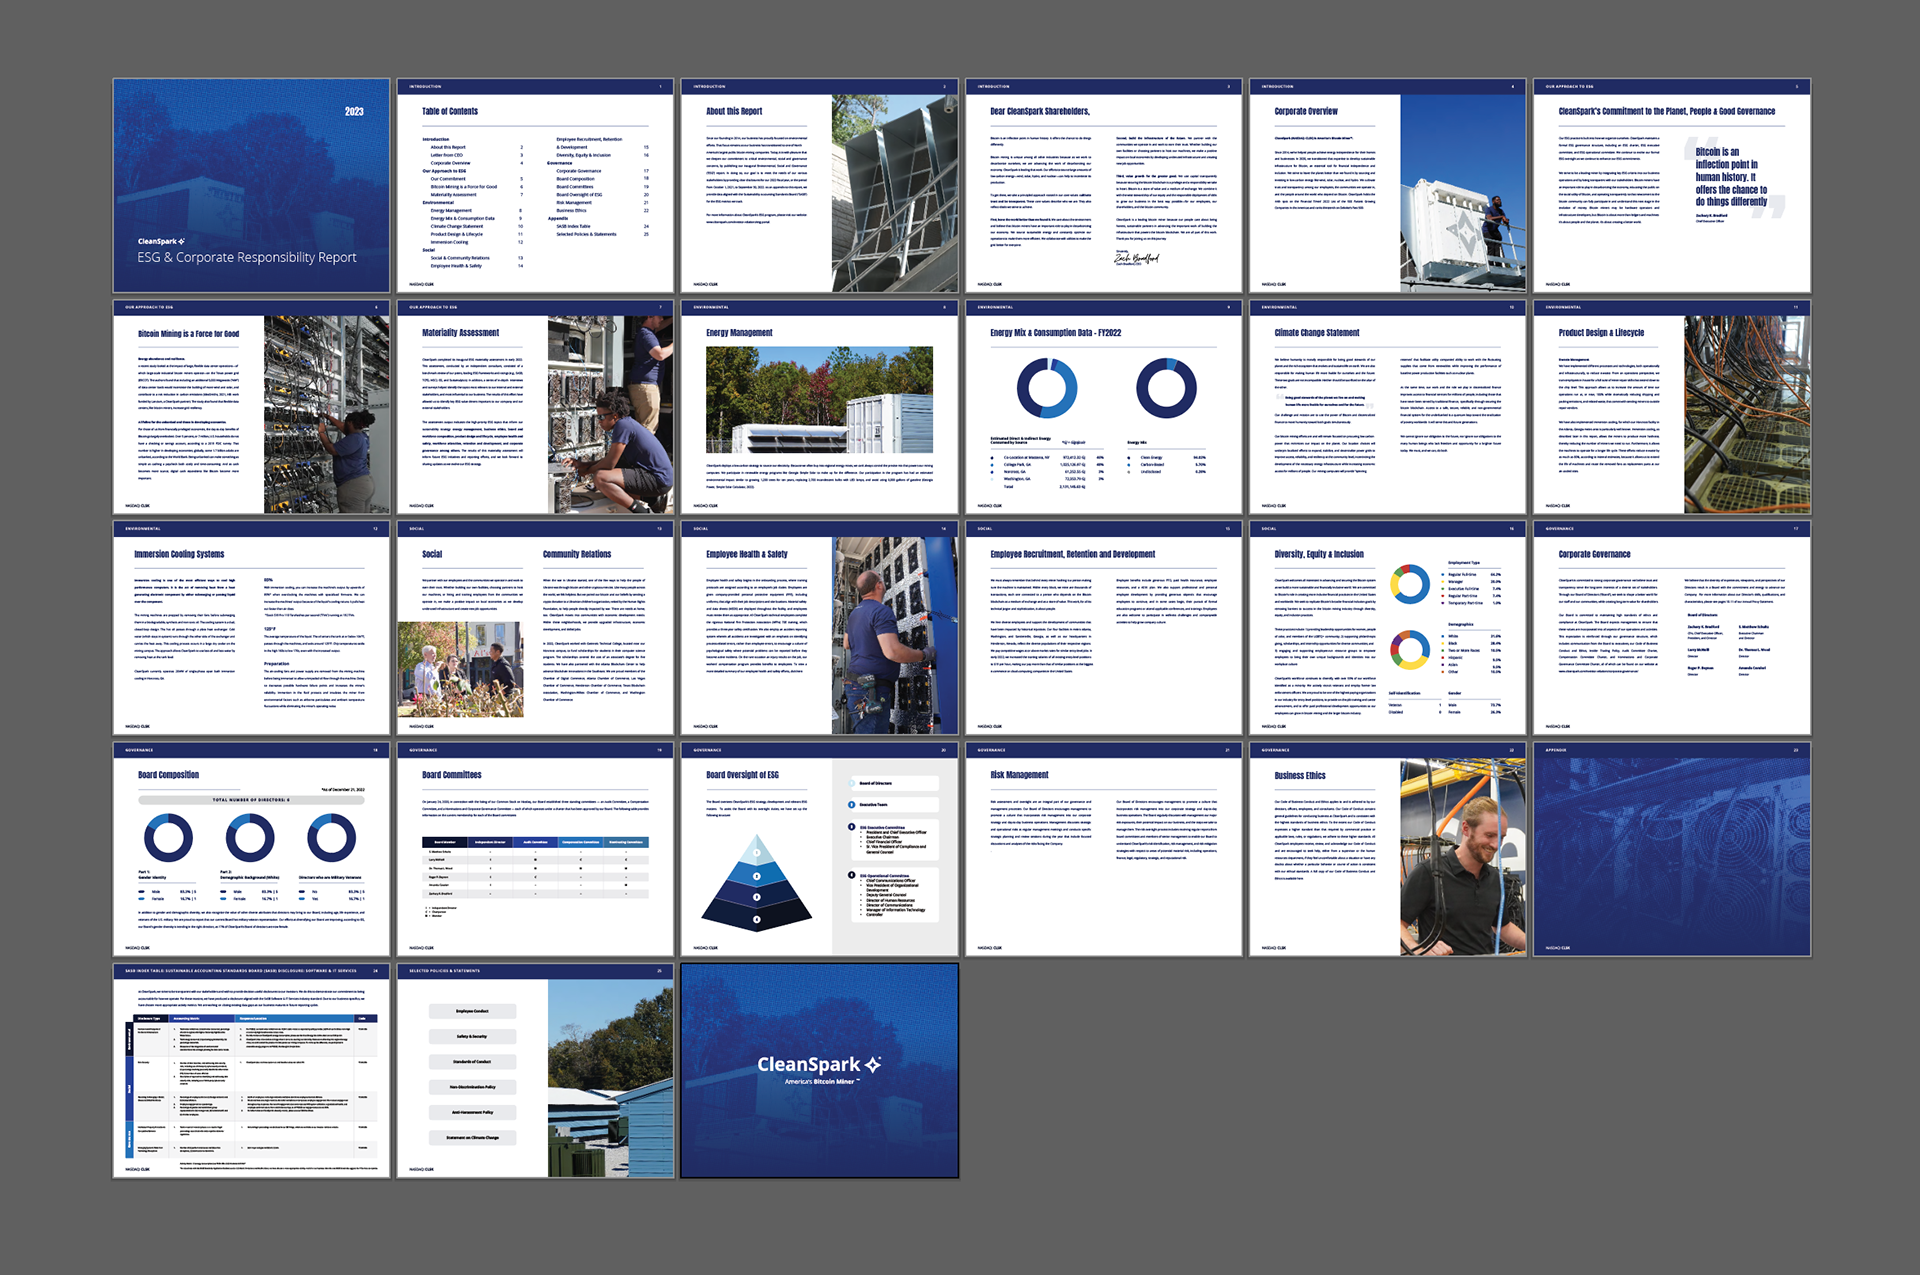Select the Commitment to the Planet, People & Good Governance page
This screenshot has width=1920, height=1275.
(1671, 186)
